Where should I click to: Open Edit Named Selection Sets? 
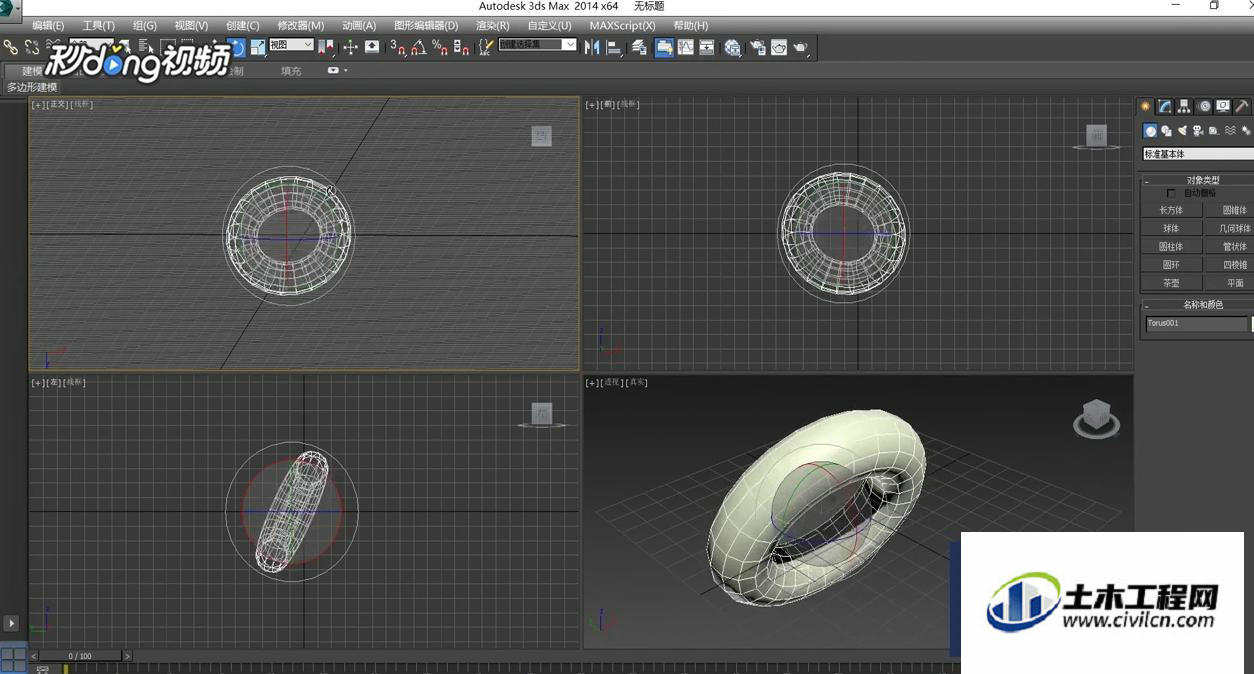click(487, 47)
